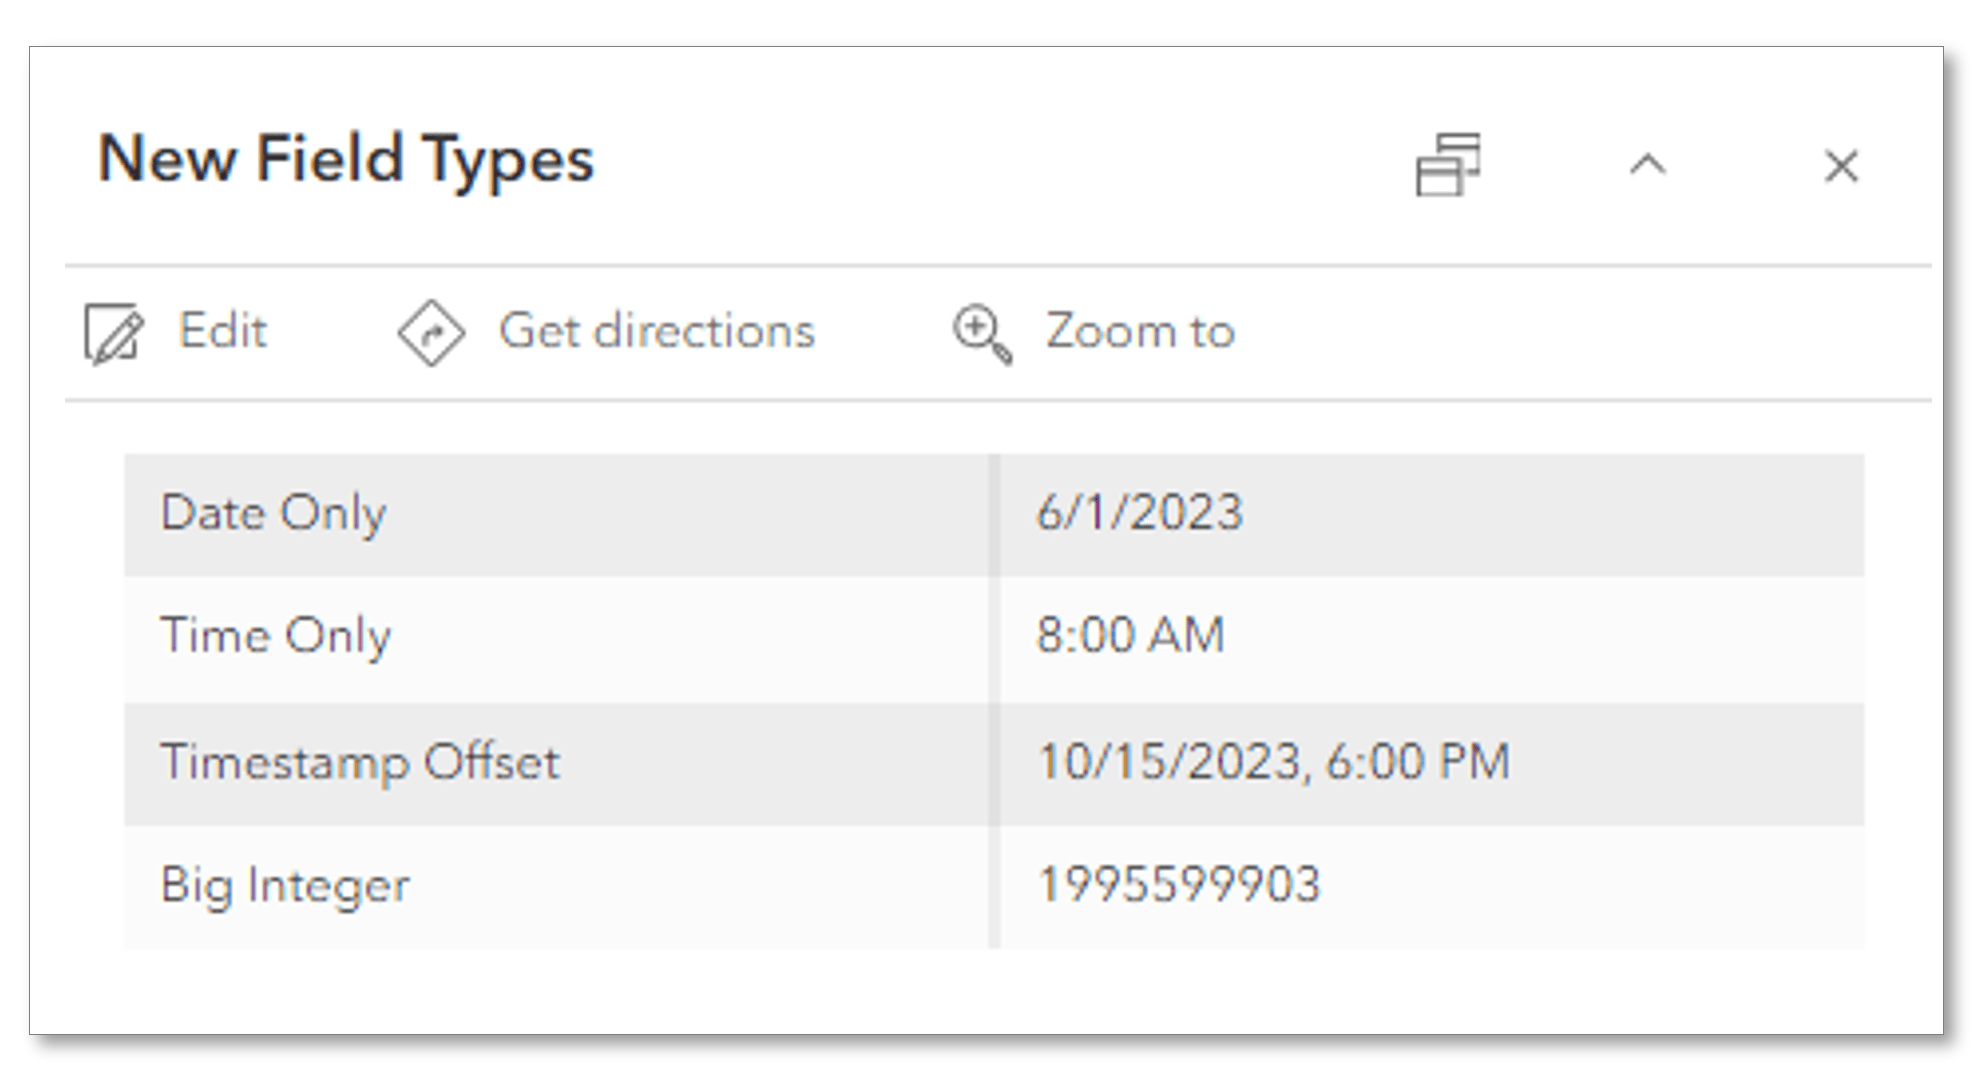Click the chevron next to the close button
1973x1080 pixels.
click(1645, 166)
